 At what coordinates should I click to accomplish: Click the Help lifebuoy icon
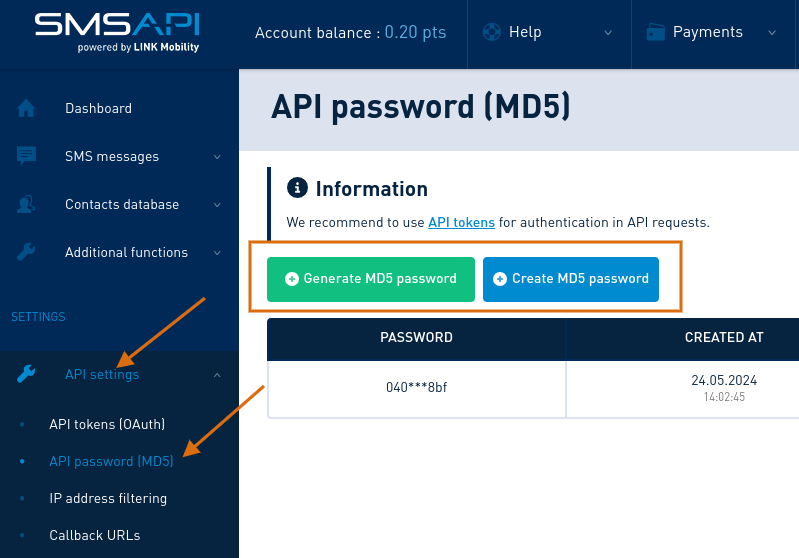click(x=491, y=32)
